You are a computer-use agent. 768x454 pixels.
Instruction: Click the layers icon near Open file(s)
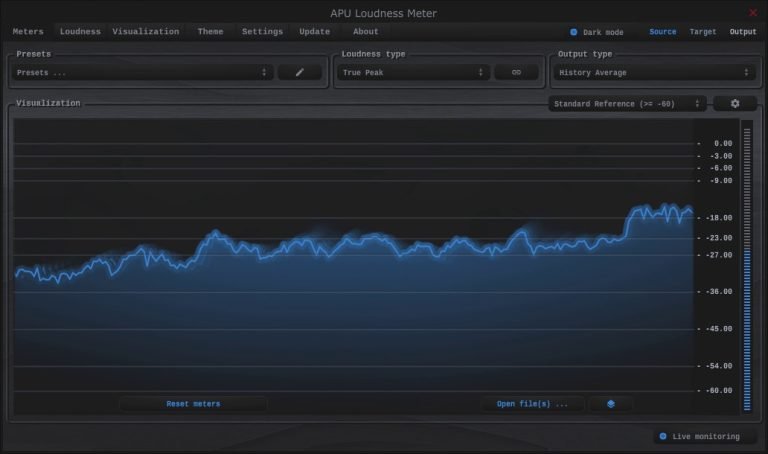click(611, 404)
